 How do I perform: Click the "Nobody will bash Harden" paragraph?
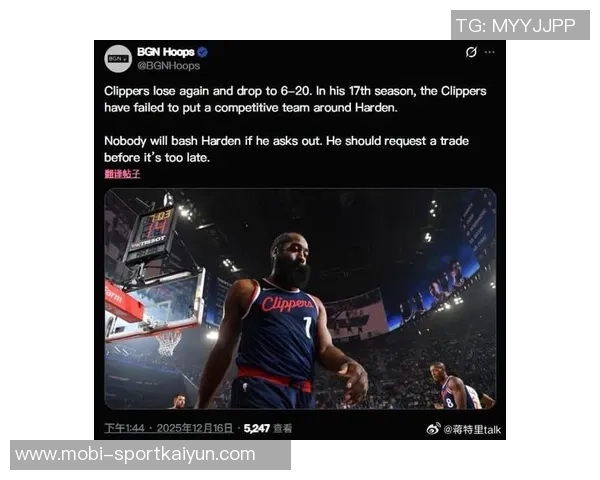pos(286,149)
